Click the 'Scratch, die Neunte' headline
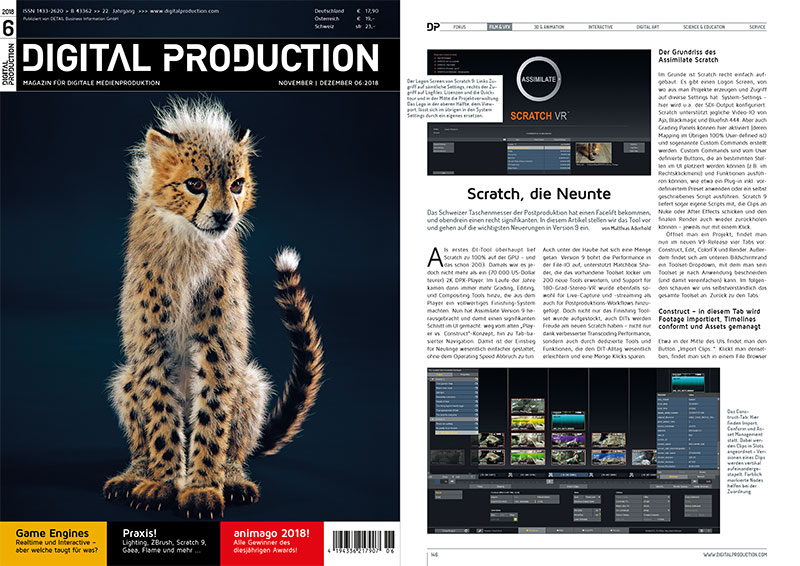The height and width of the screenshot is (566, 800). coord(539,194)
